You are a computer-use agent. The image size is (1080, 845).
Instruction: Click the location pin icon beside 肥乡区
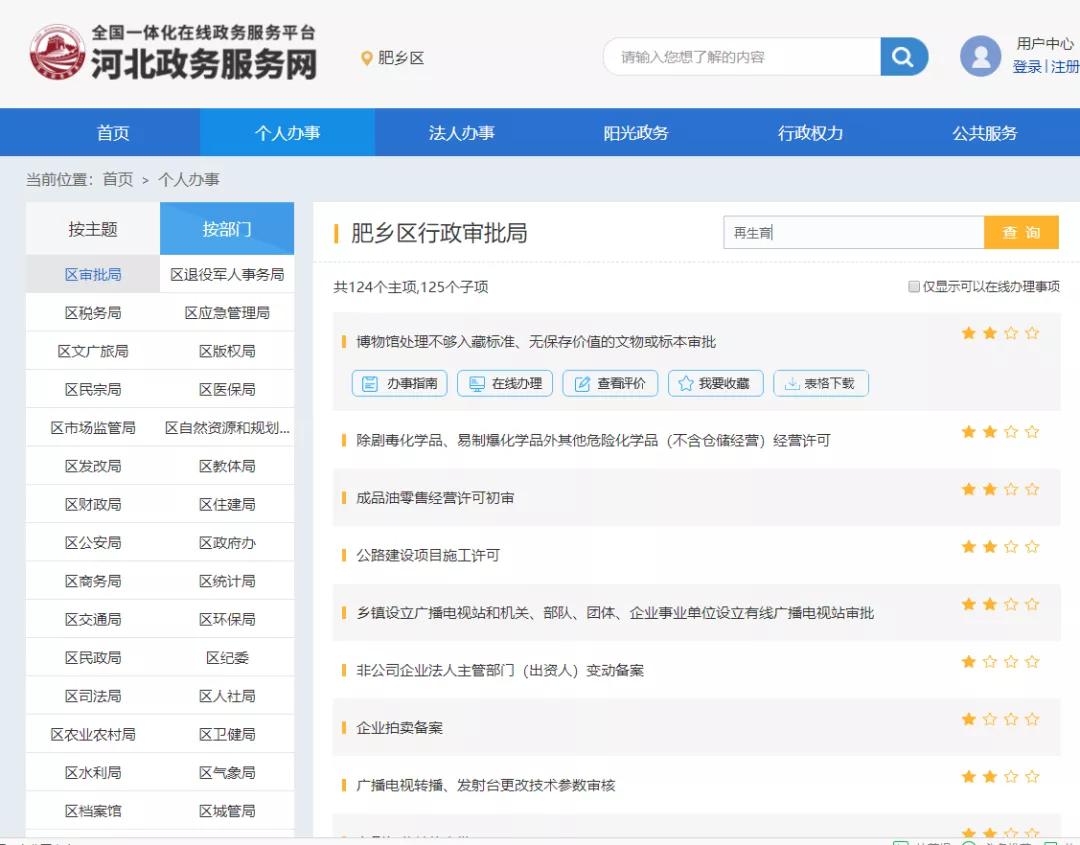click(367, 59)
